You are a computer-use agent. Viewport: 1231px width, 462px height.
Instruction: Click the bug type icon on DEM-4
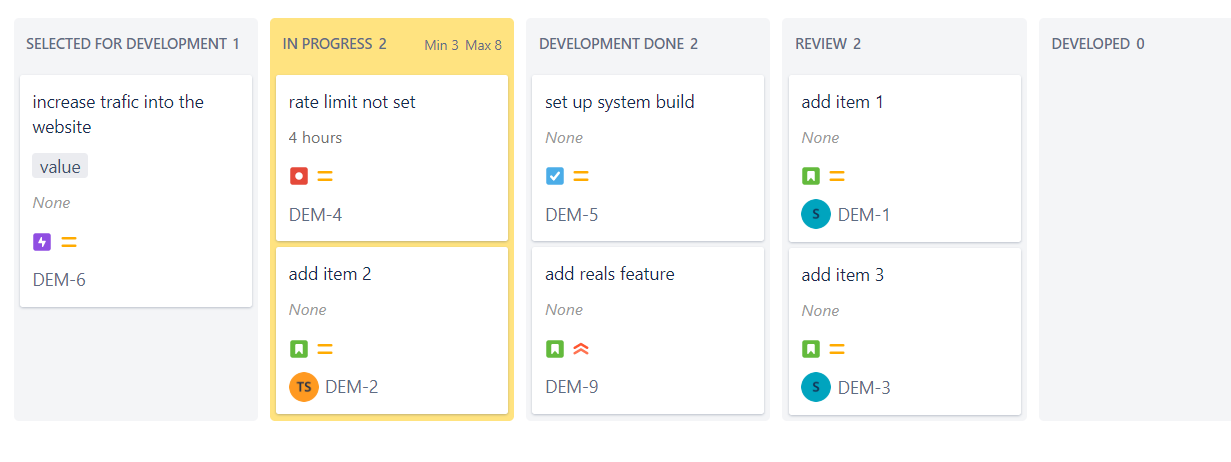(298, 176)
